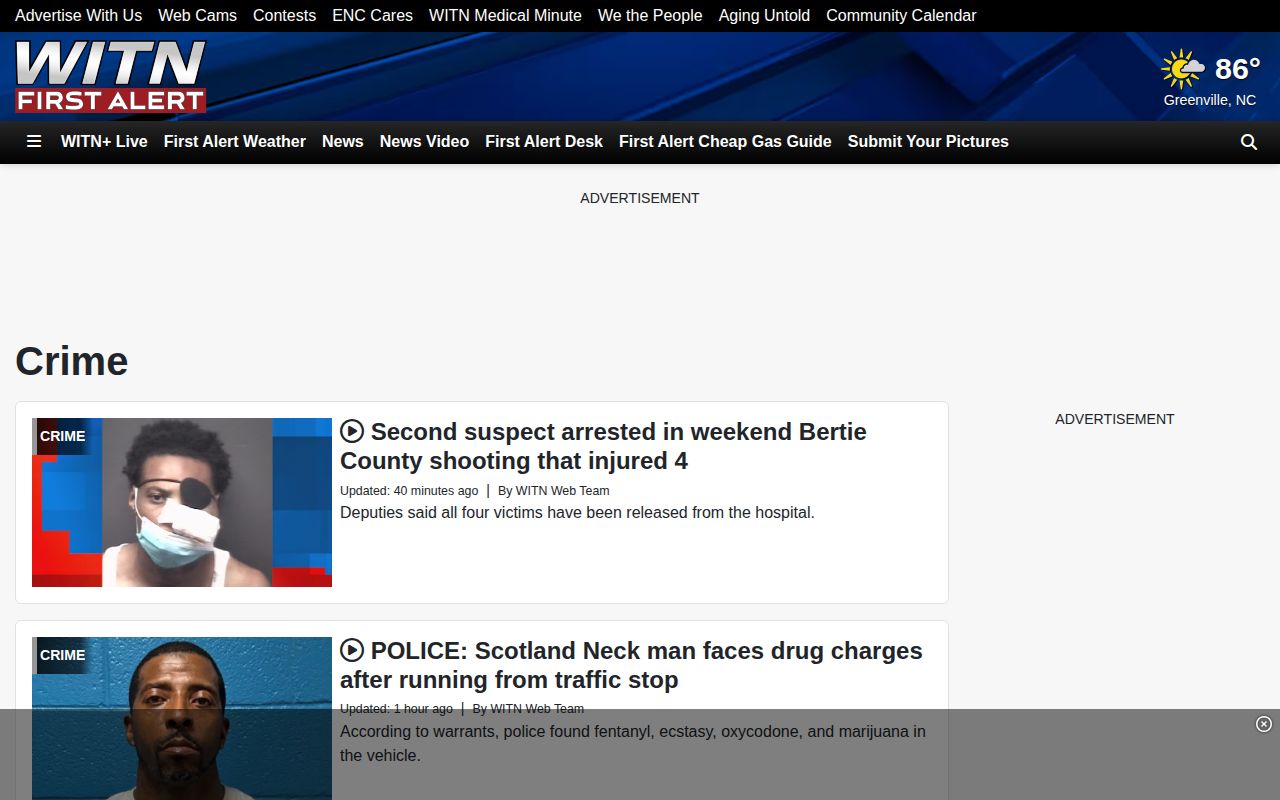Open Aging Untold section
Viewport: 1280px width, 800px height.
(764, 16)
